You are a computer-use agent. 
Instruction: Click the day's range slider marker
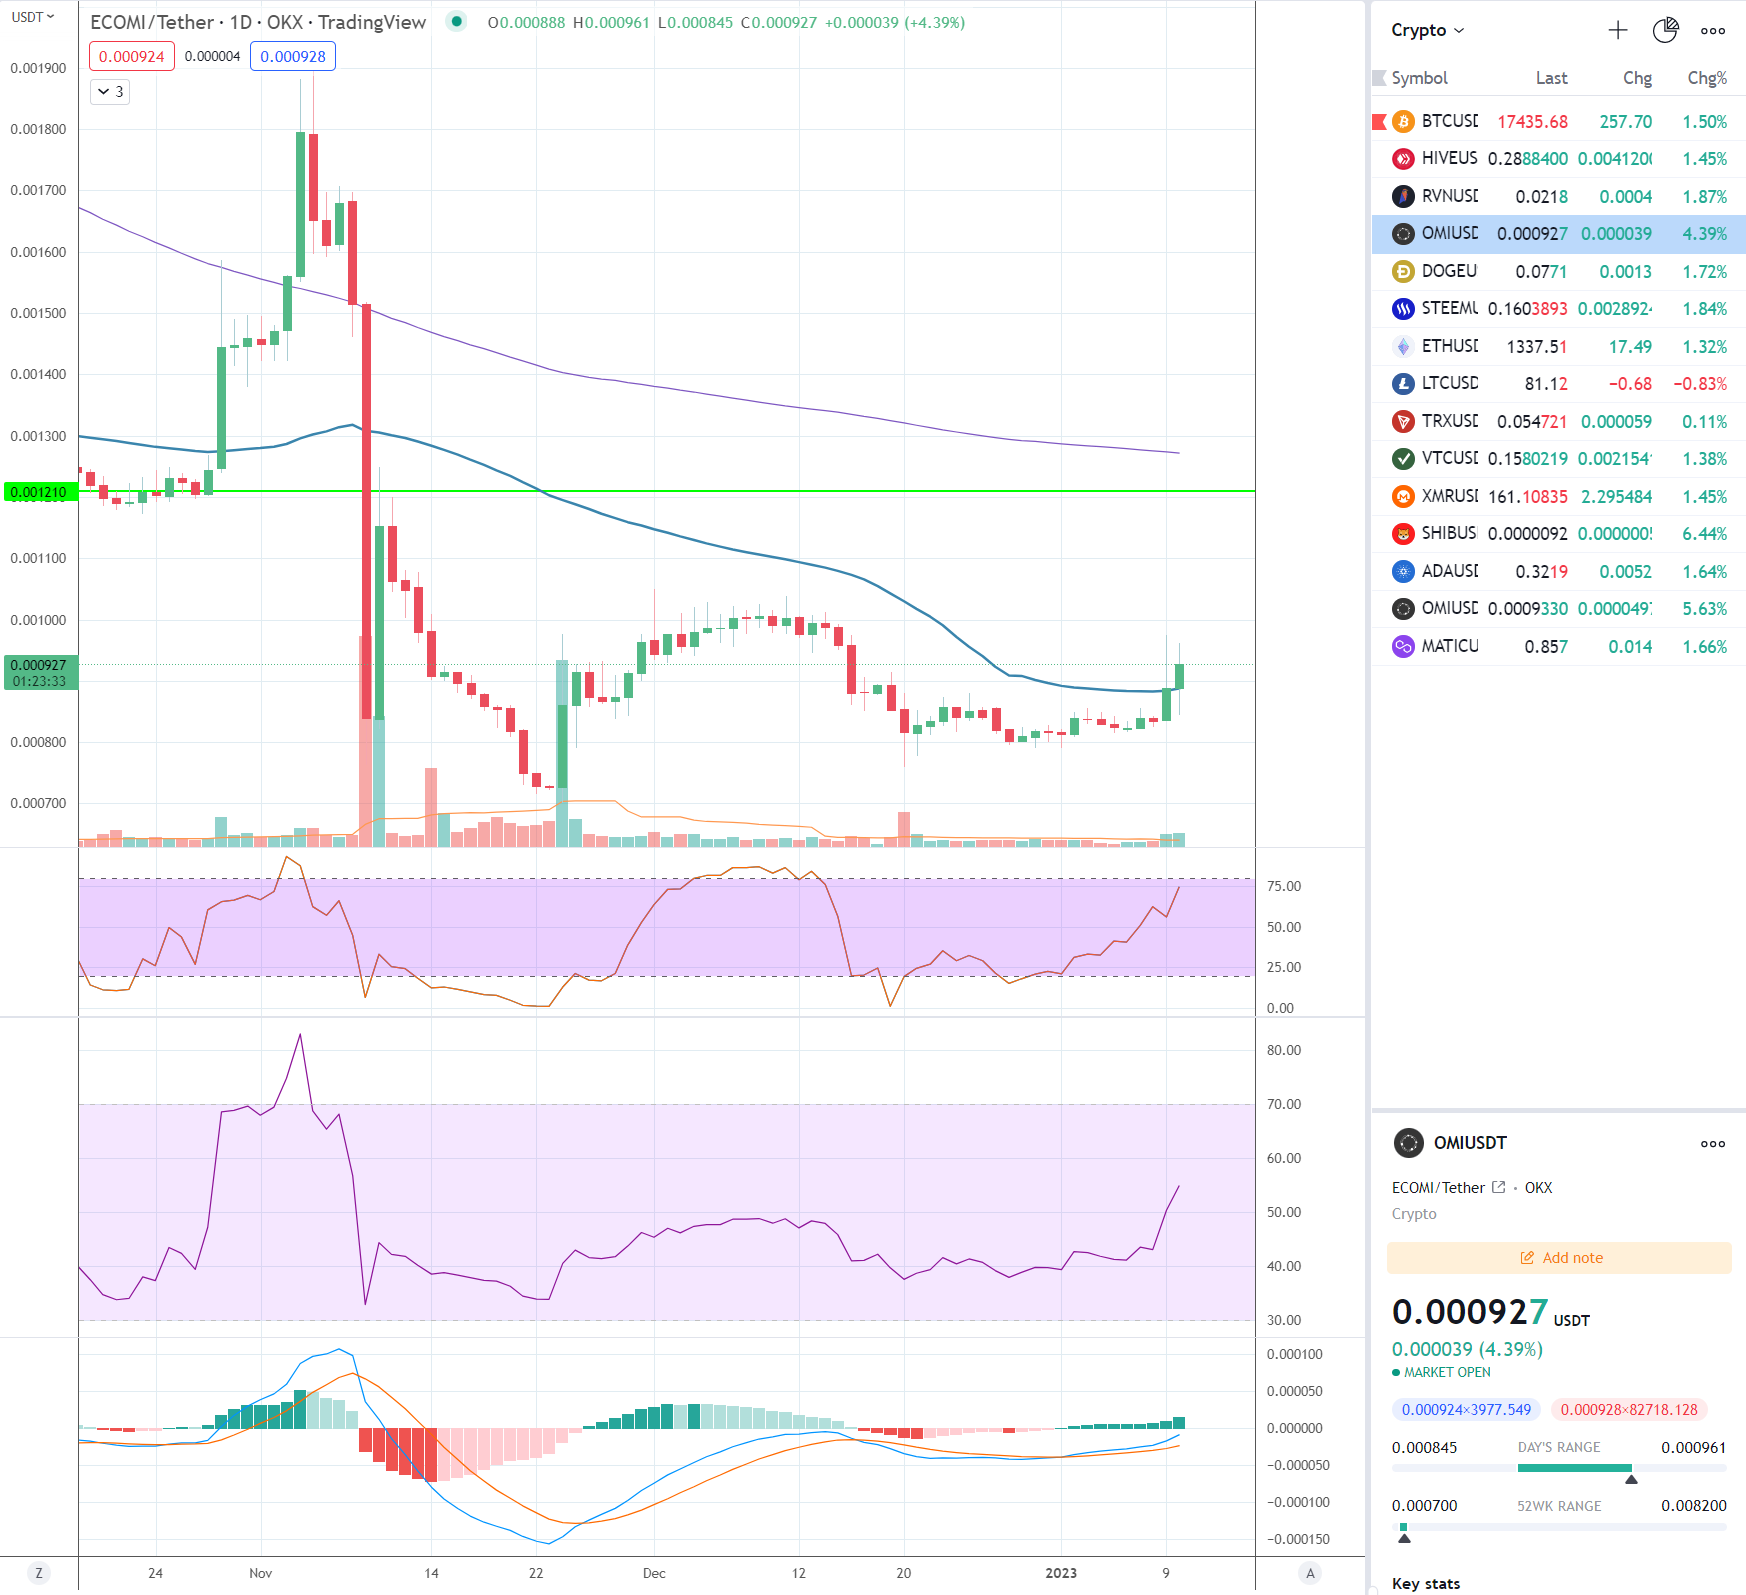click(1631, 1479)
